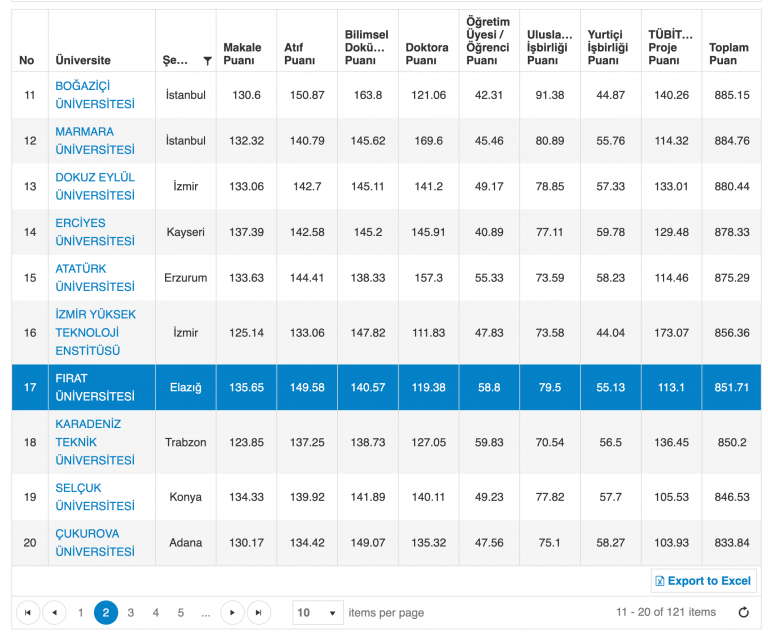This screenshot has height=634, width=768.
Task: Open ÇUKUROVA ÜNİVERSİTESİ link
Action: tap(95, 542)
